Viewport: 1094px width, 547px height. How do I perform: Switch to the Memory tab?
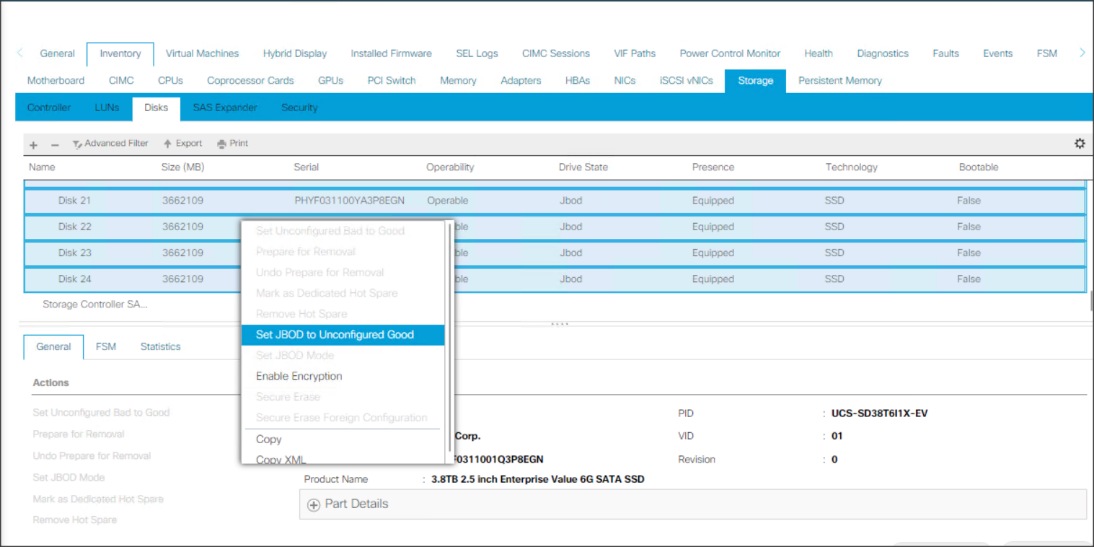coord(458,80)
